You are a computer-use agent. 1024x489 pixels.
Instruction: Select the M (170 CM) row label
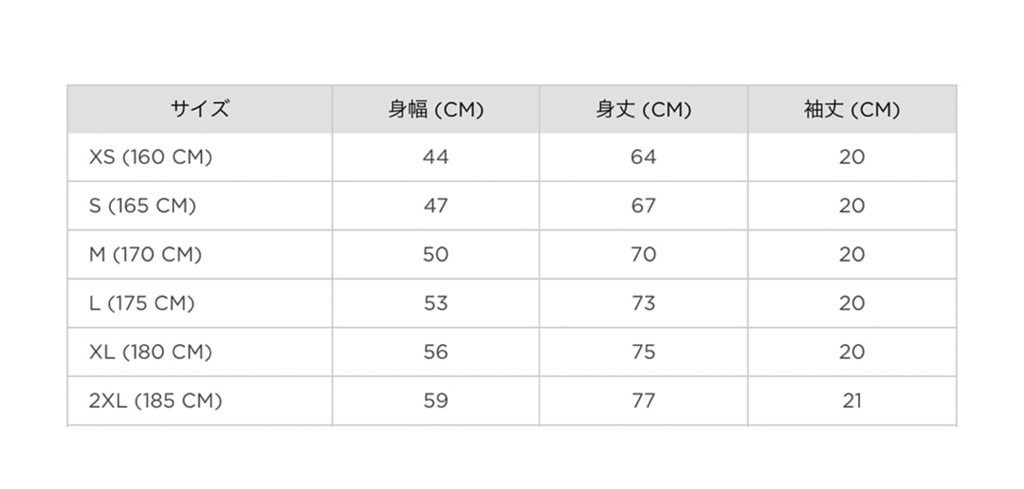(x=145, y=255)
